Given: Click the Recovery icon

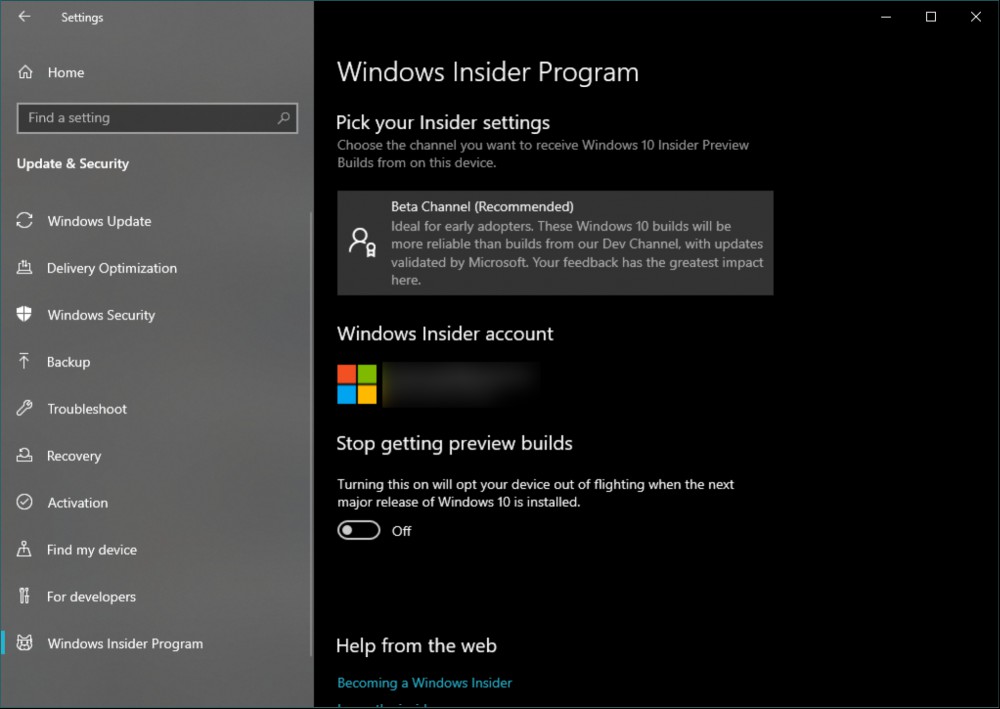Looking at the screenshot, I should tap(24, 455).
